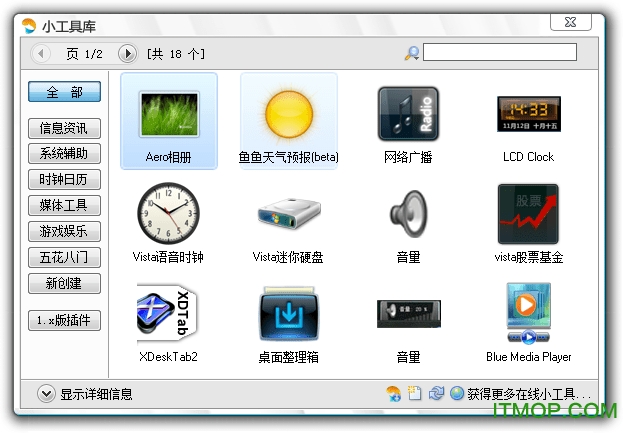Close the 小工具库 window
Screen dimensions: 623x436
click(x=571, y=22)
